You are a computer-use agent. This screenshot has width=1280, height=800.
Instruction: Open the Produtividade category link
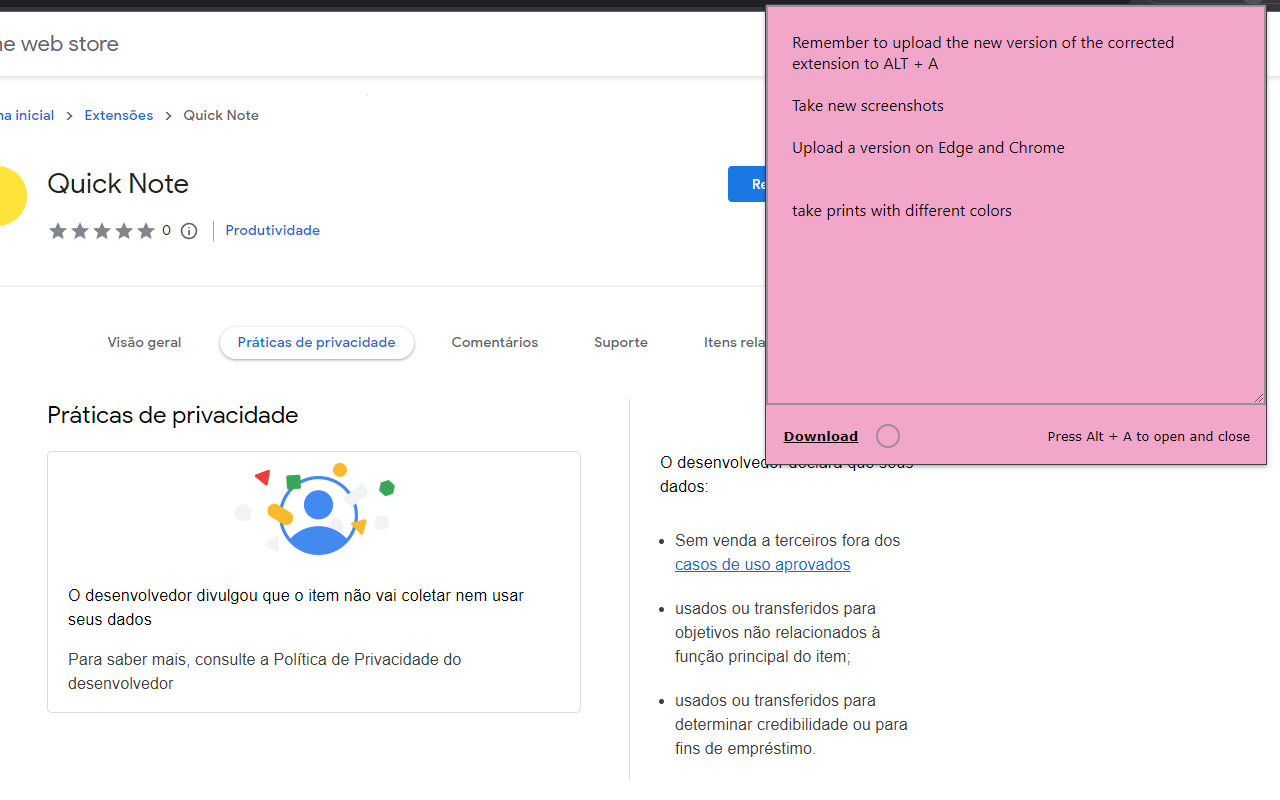[x=273, y=230]
